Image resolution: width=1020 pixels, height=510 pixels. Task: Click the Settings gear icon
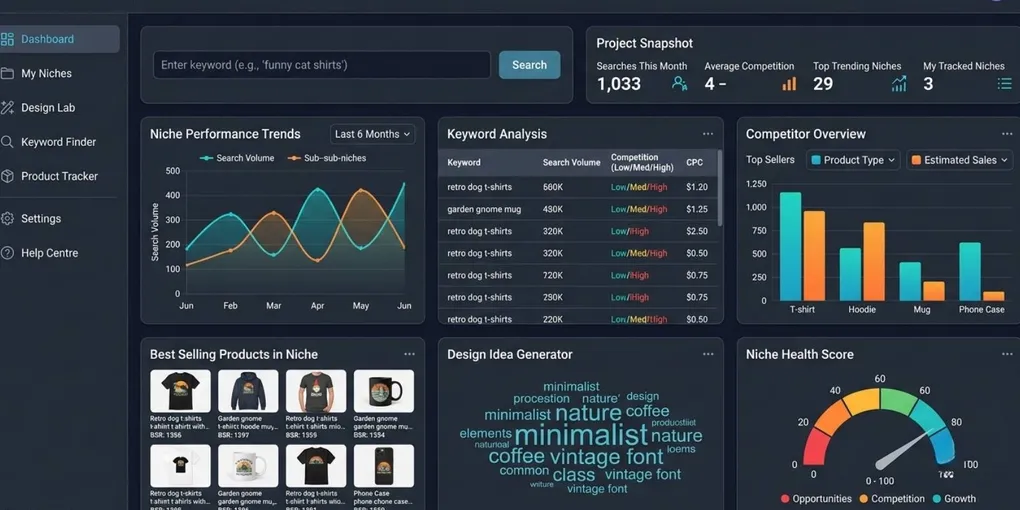(7, 219)
